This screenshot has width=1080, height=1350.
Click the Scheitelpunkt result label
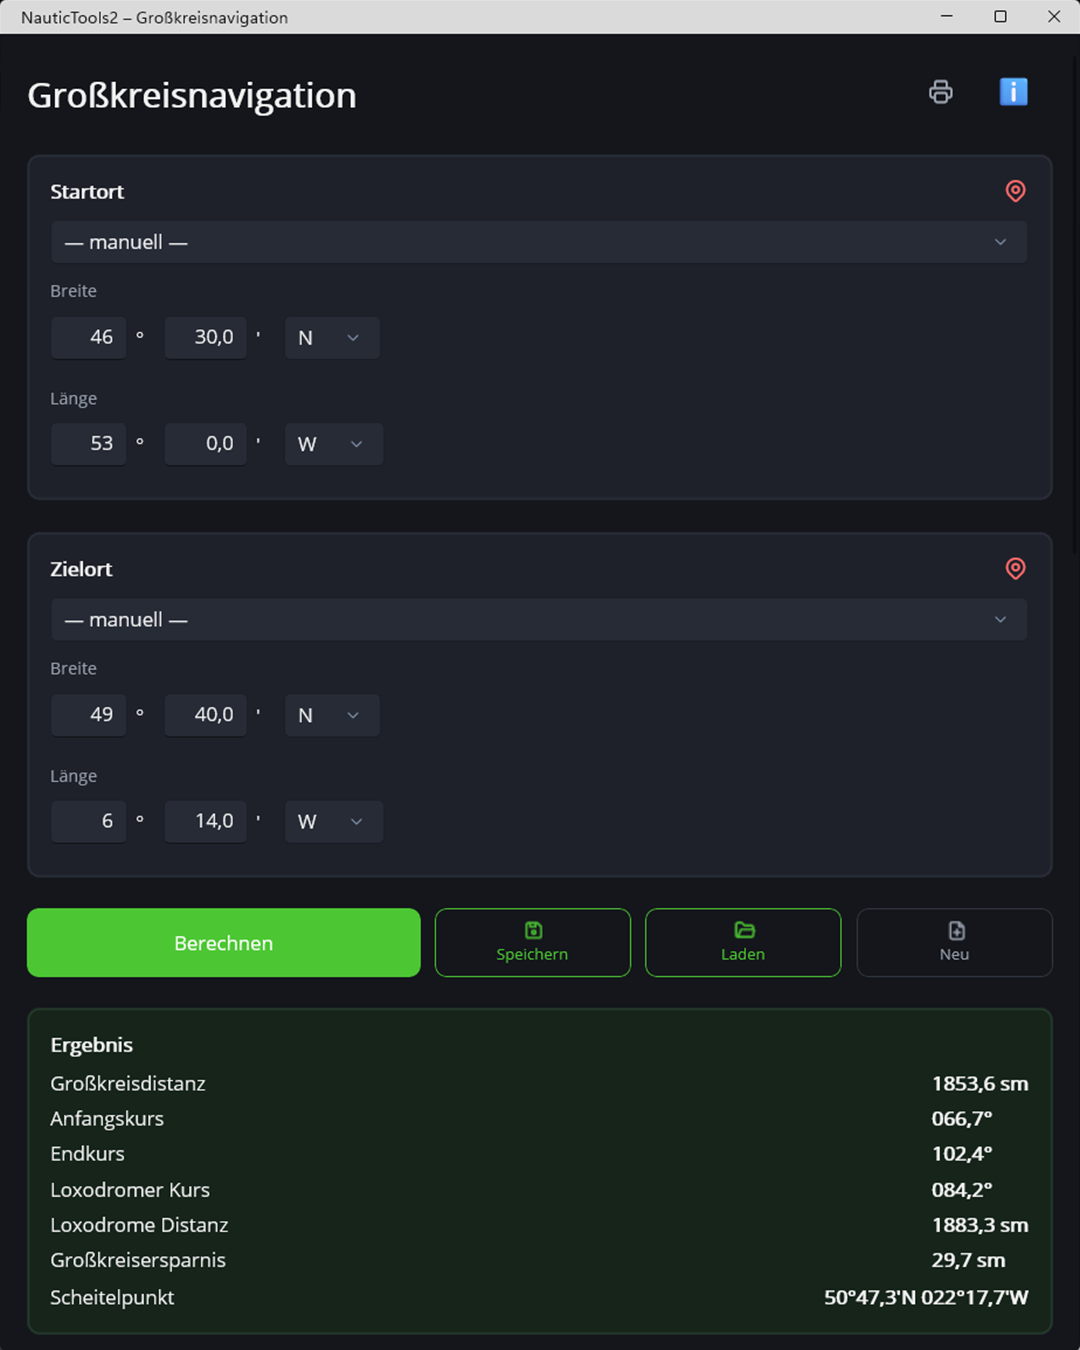pos(112,1298)
